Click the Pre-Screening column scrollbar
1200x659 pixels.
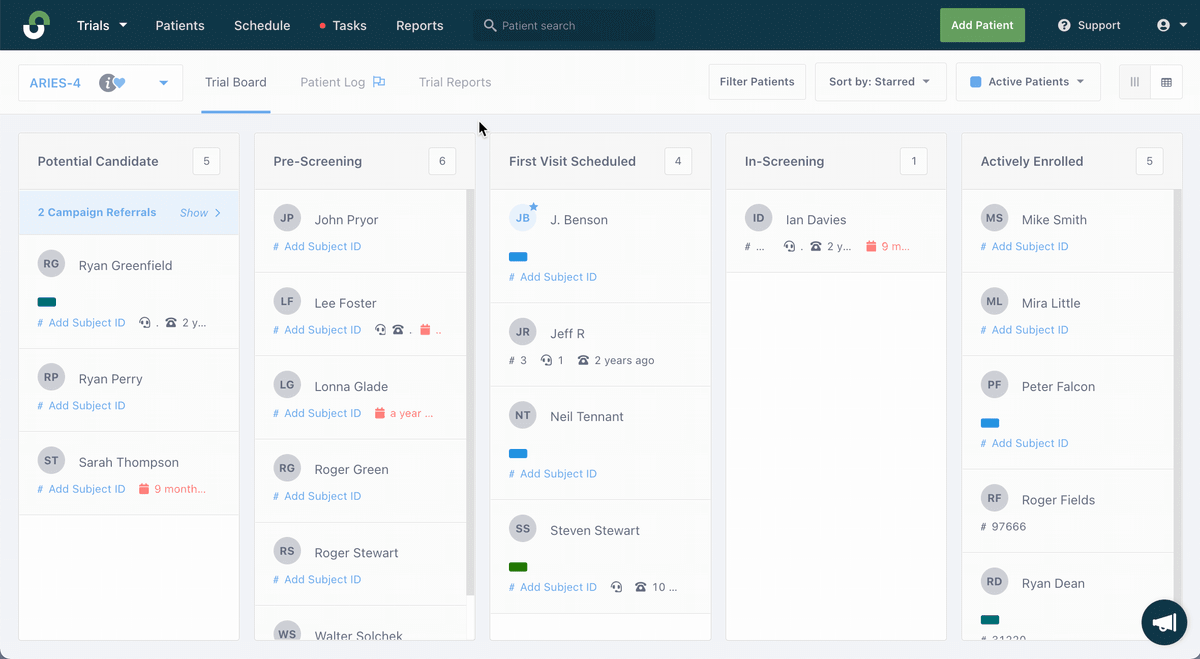click(471, 393)
